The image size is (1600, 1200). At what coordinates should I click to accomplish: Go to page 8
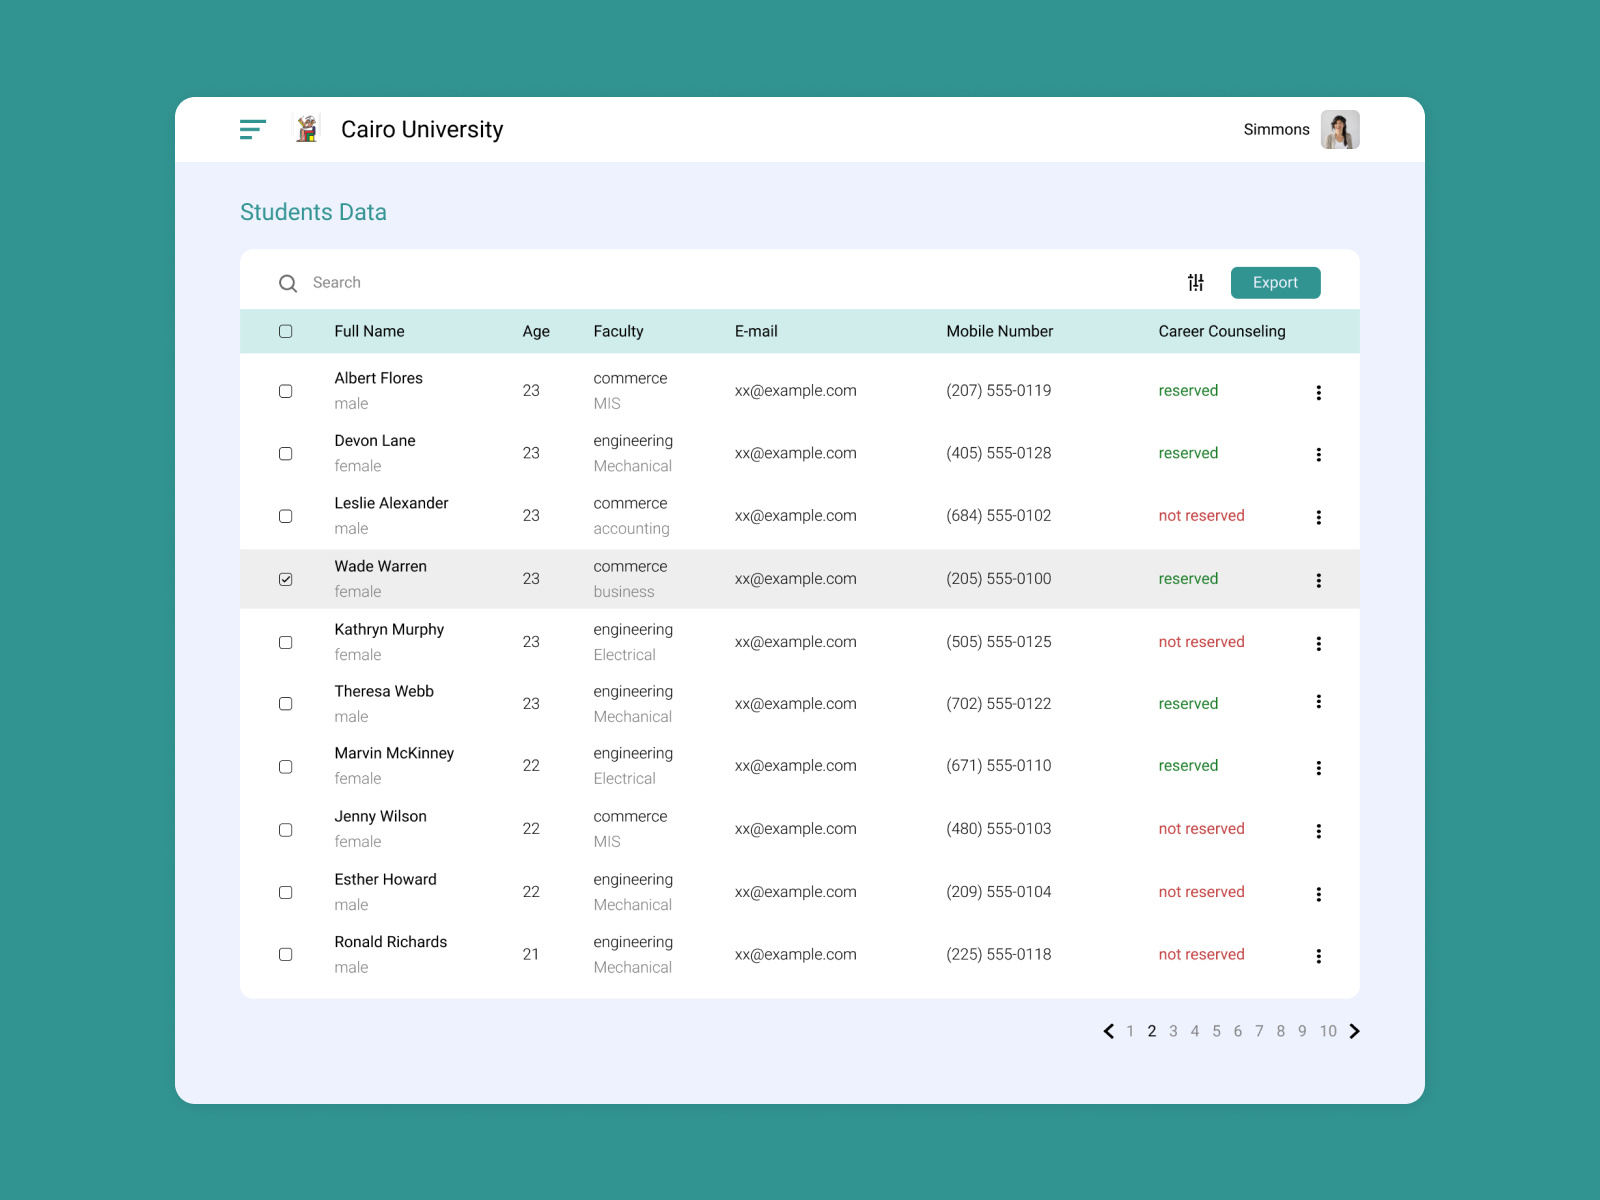coord(1281,1031)
